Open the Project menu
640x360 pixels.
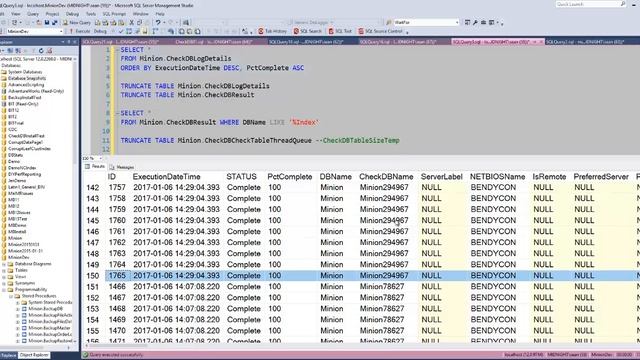point(52,14)
